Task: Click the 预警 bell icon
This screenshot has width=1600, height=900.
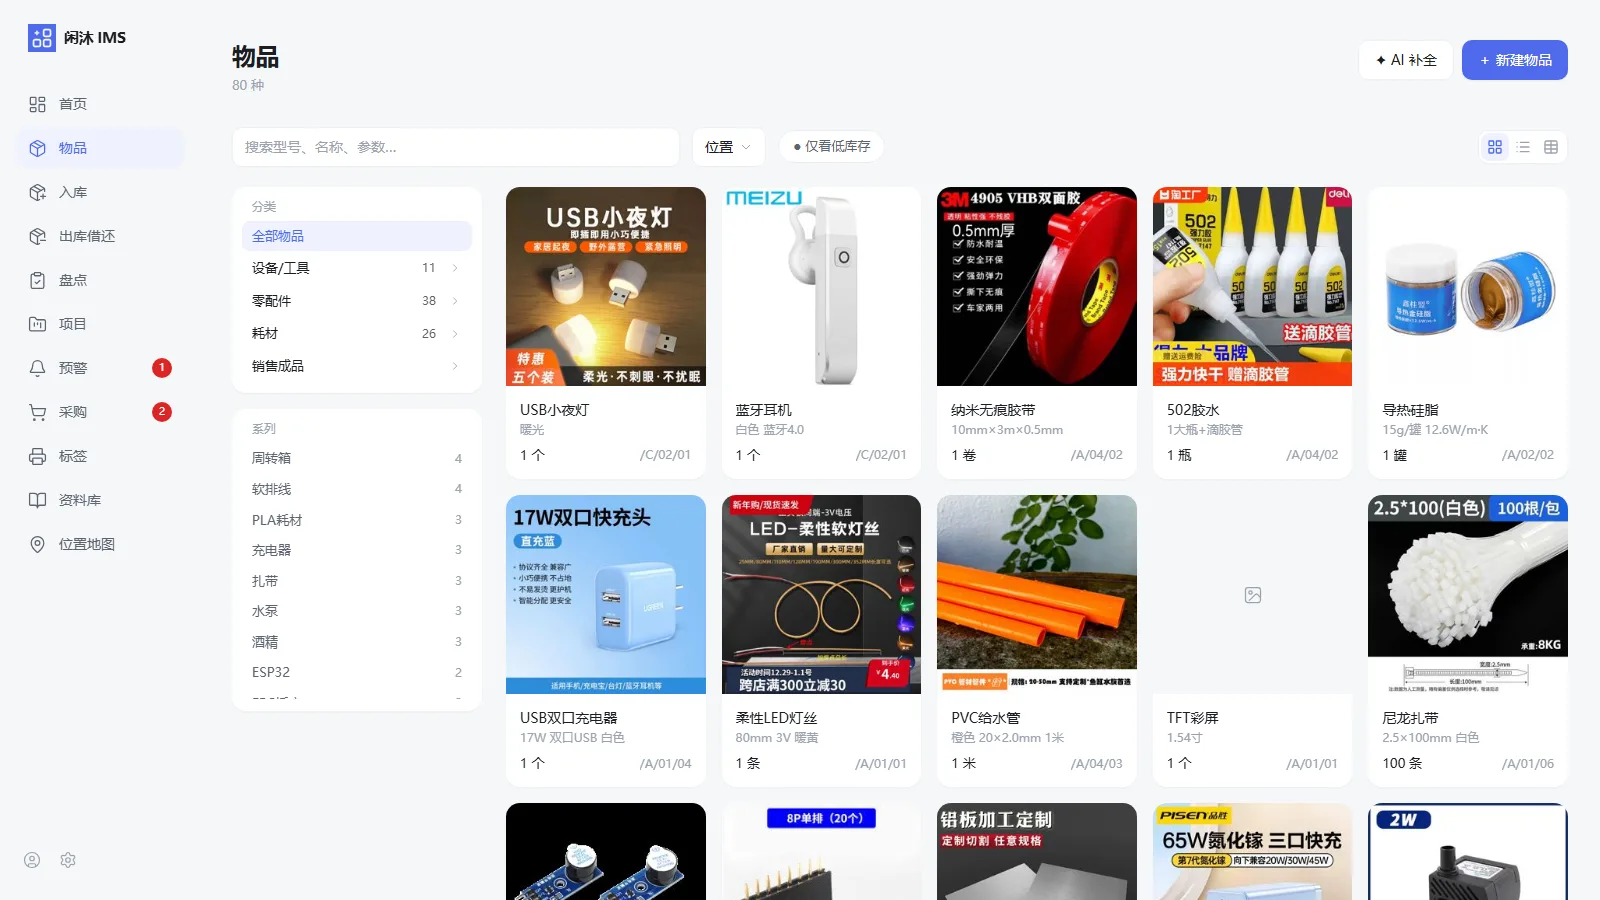Action: [37, 368]
